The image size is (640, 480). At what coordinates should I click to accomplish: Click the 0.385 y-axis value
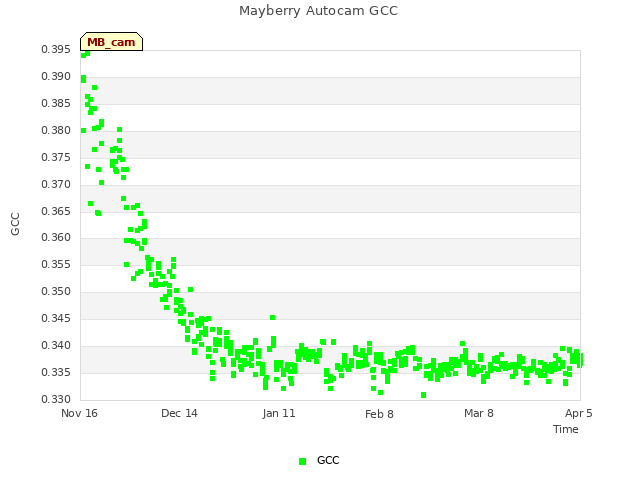[56, 103]
